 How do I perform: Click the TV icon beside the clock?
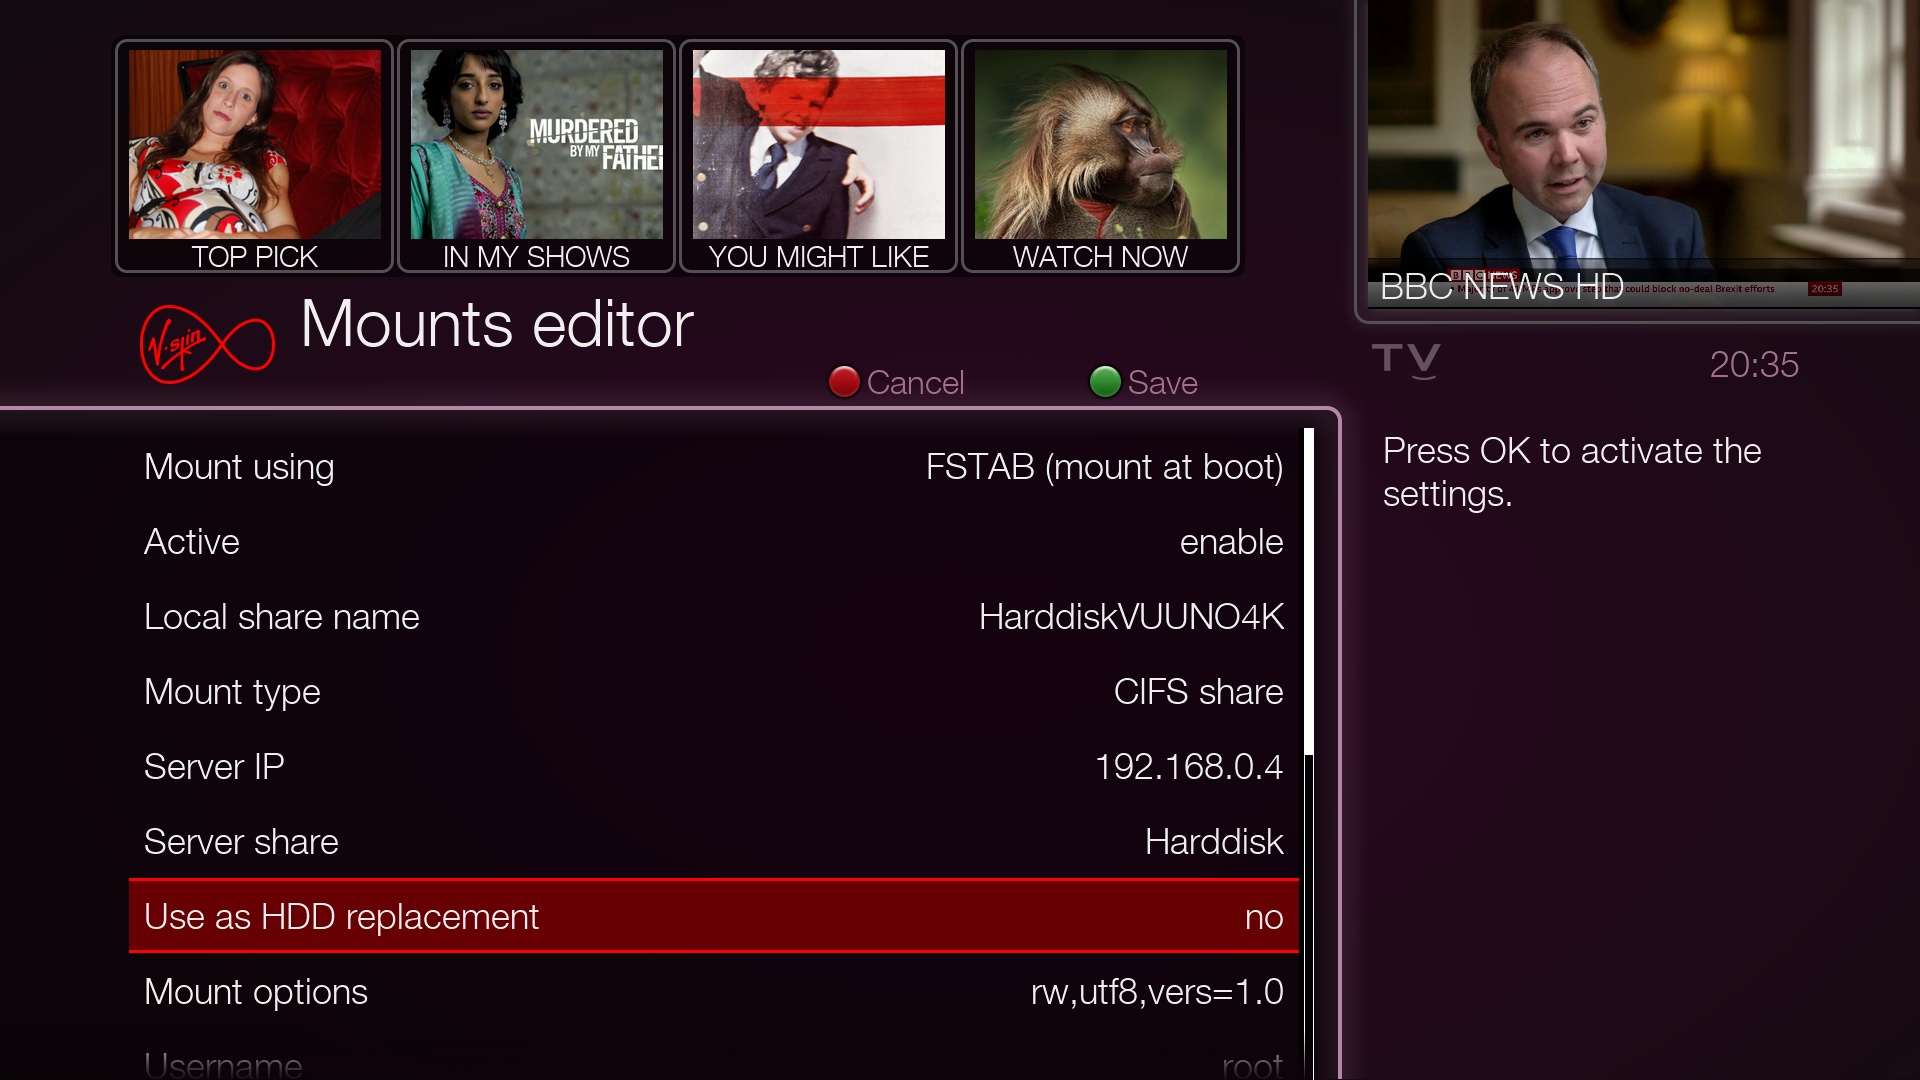1406,362
